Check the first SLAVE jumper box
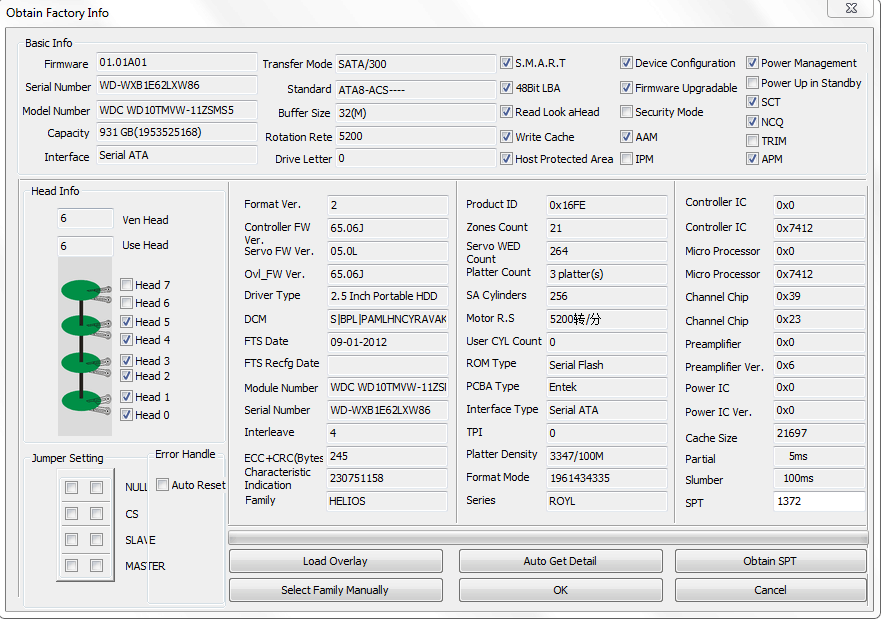Viewport: 882px width, 620px height. pyautogui.click(x=71, y=540)
